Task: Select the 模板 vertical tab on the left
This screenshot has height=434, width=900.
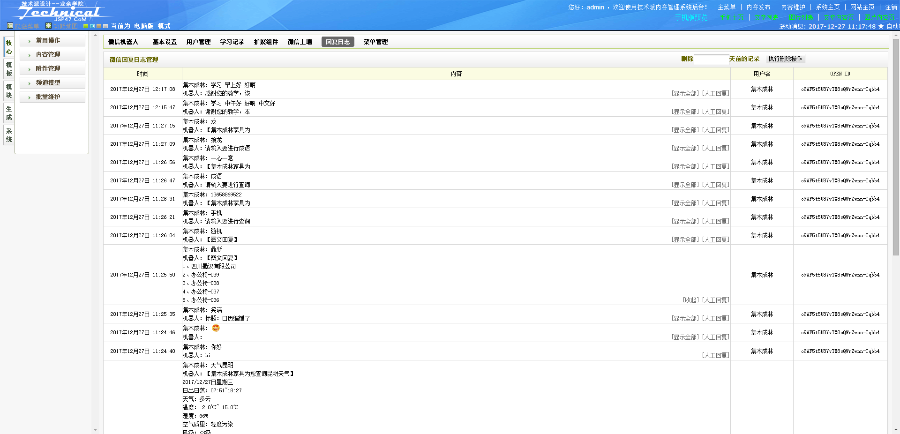Action: (9, 68)
